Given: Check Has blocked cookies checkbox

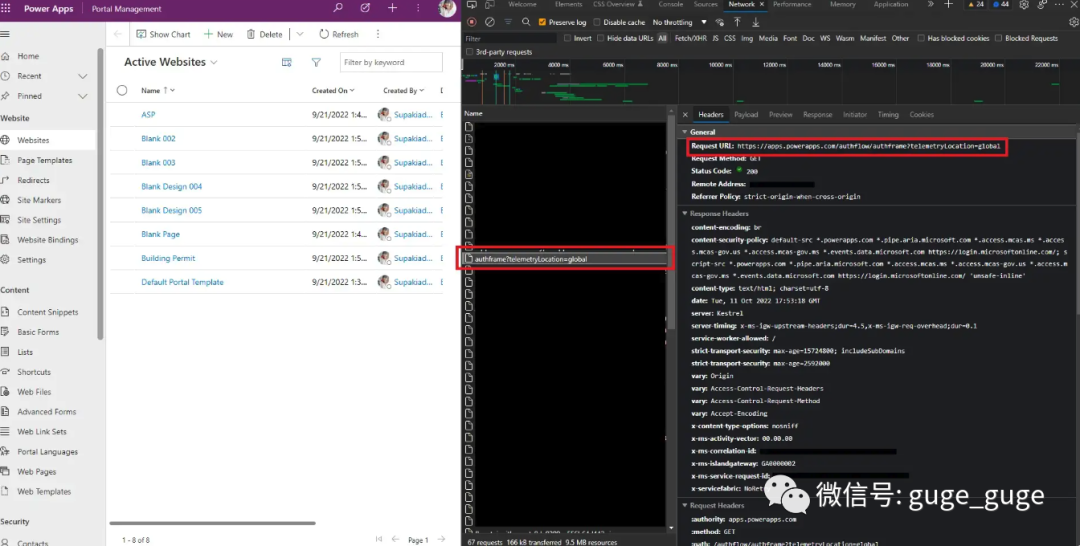Looking at the screenshot, I should 921,39.
